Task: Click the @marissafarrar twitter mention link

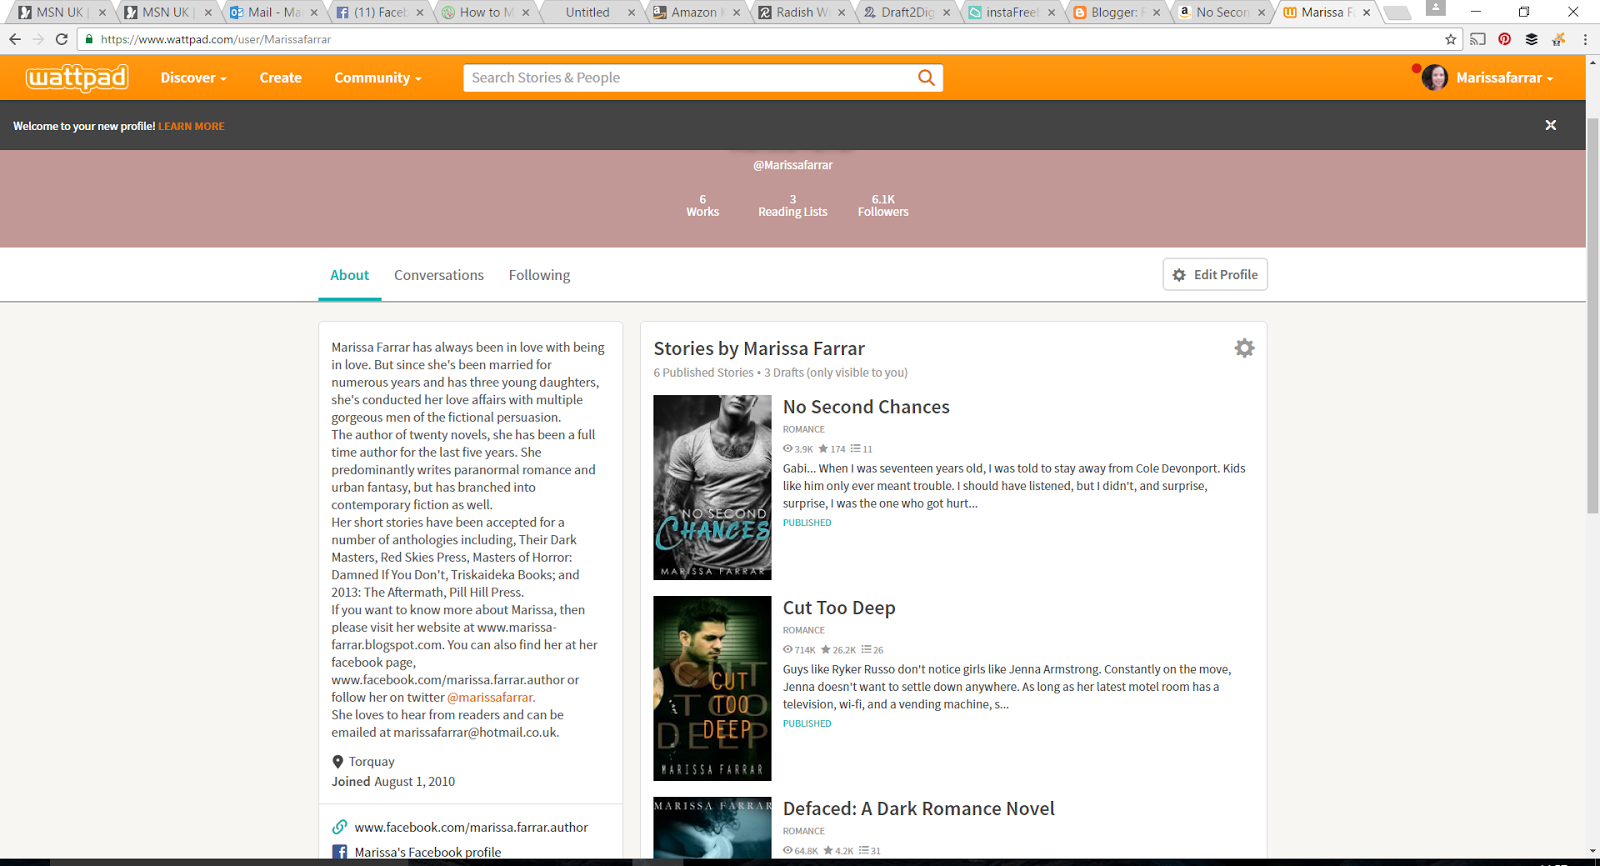Action: point(490,697)
